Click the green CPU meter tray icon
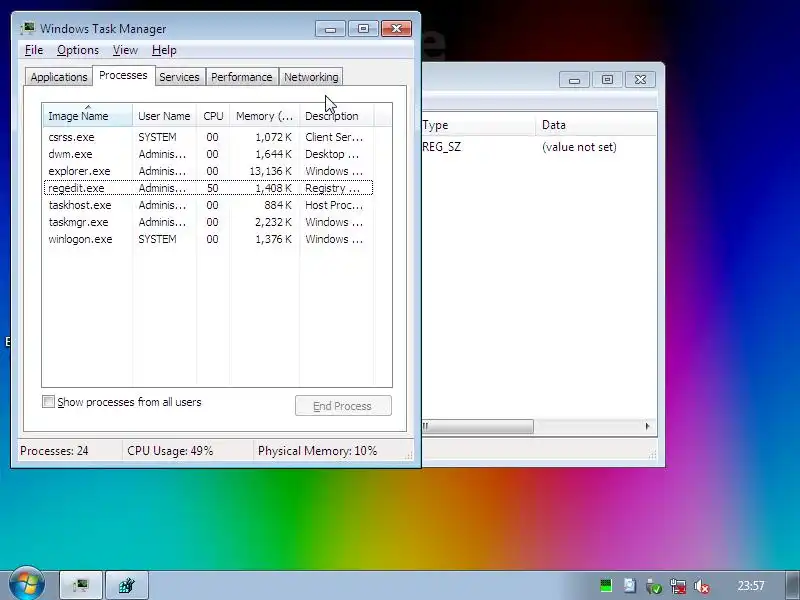 tap(606, 585)
